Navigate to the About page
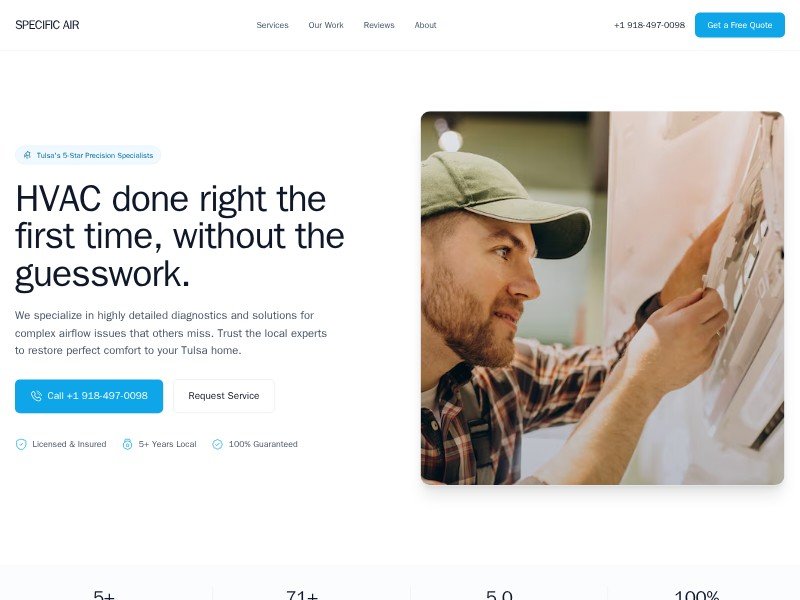 point(426,25)
